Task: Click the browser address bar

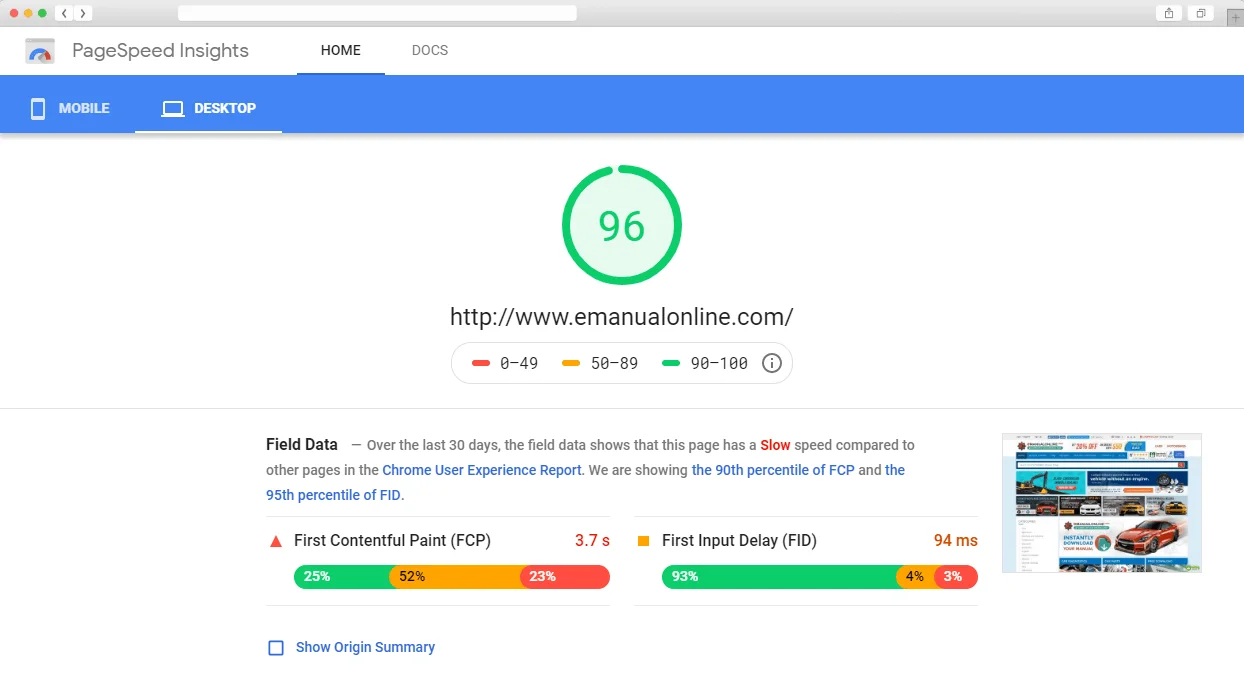Action: click(x=377, y=13)
